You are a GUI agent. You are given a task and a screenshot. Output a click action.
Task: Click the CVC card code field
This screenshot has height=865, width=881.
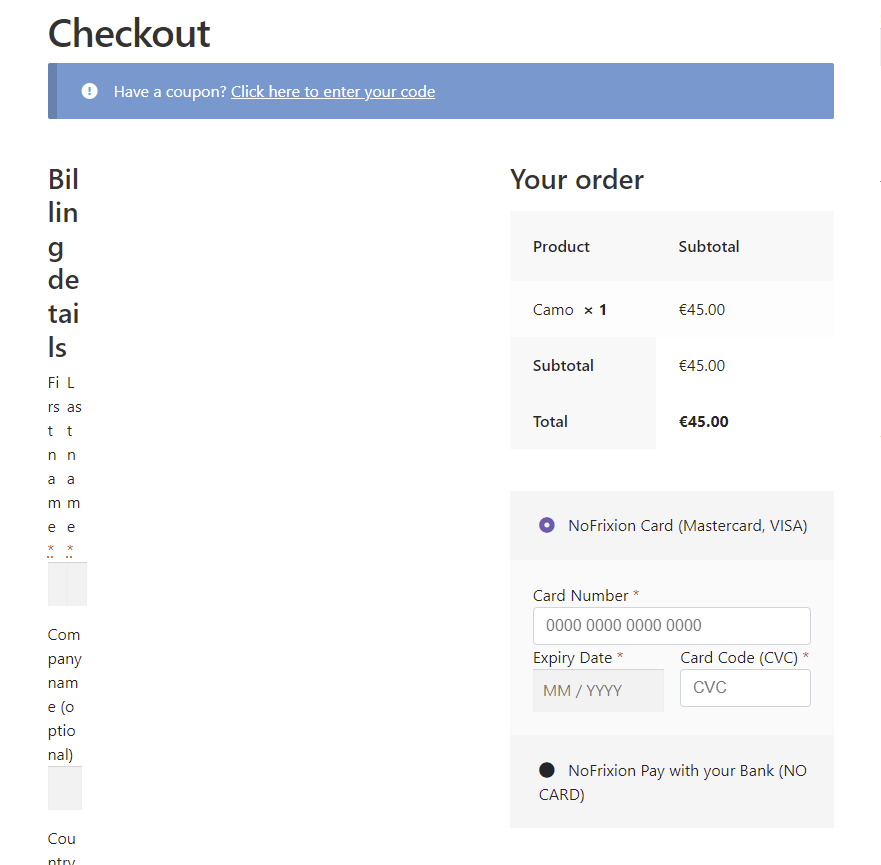click(x=744, y=688)
